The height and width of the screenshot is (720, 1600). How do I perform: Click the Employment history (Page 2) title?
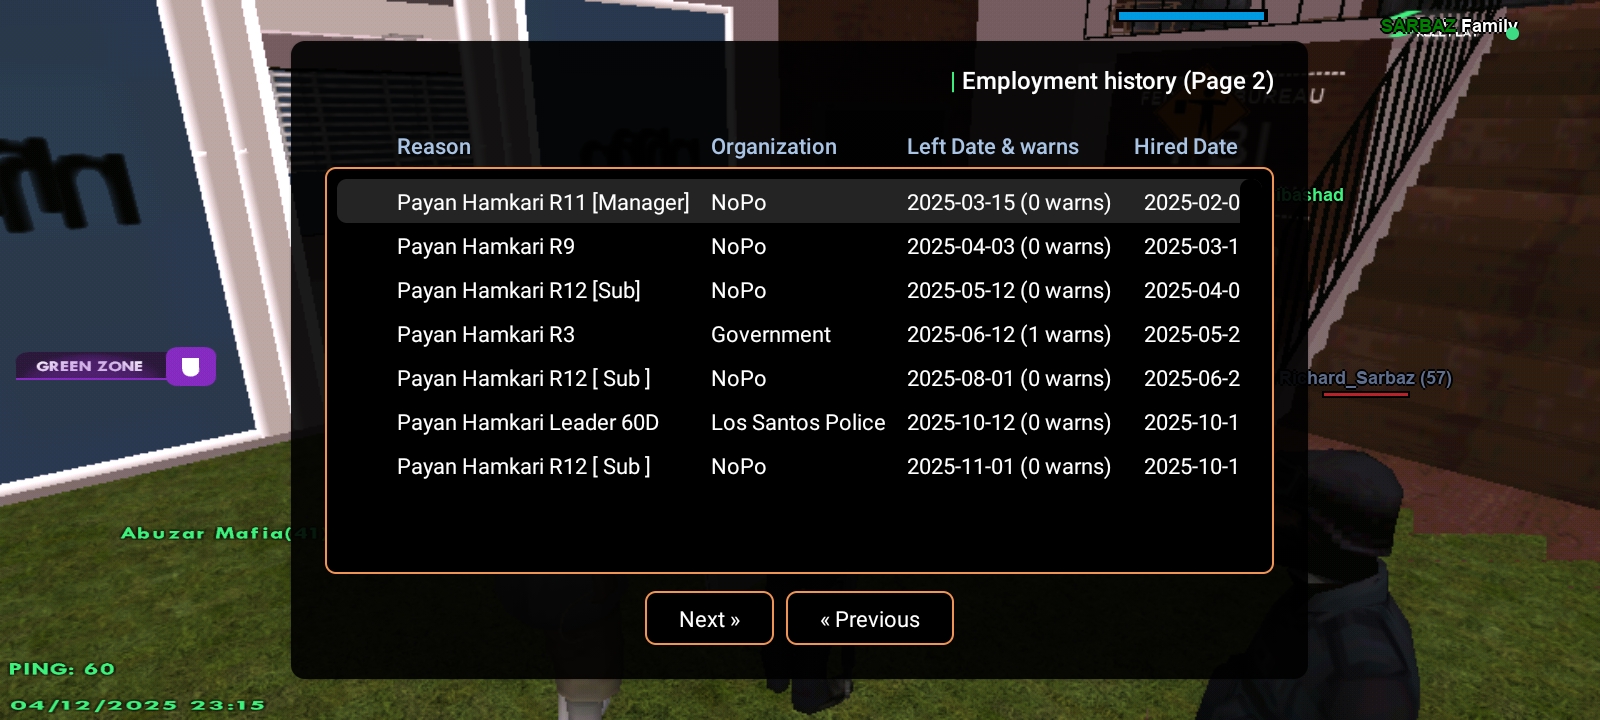[1117, 81]
